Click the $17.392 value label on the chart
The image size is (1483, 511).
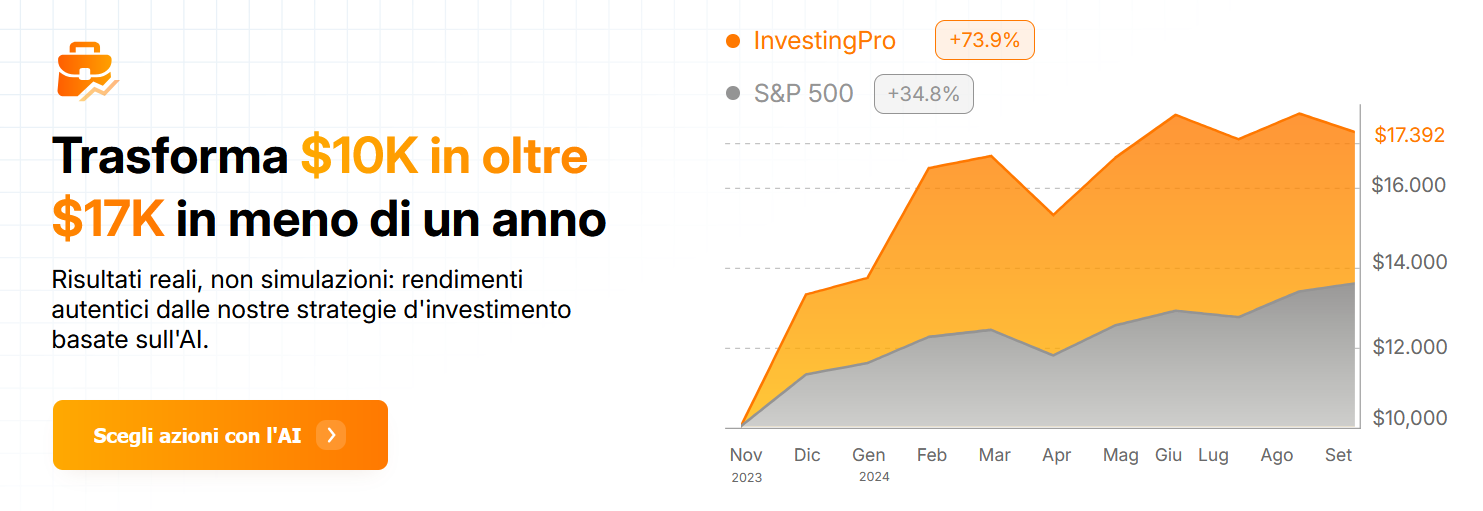click(x=1410, y=135)
